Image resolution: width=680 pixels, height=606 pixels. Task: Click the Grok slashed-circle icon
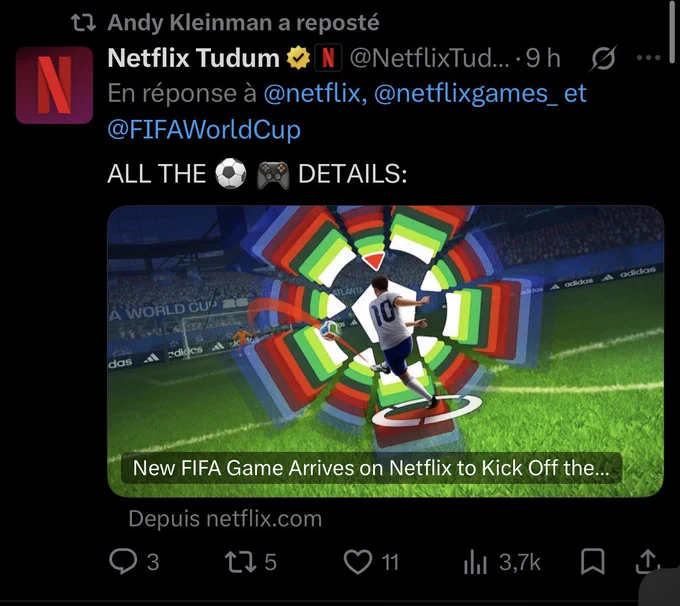pos(602,58)
